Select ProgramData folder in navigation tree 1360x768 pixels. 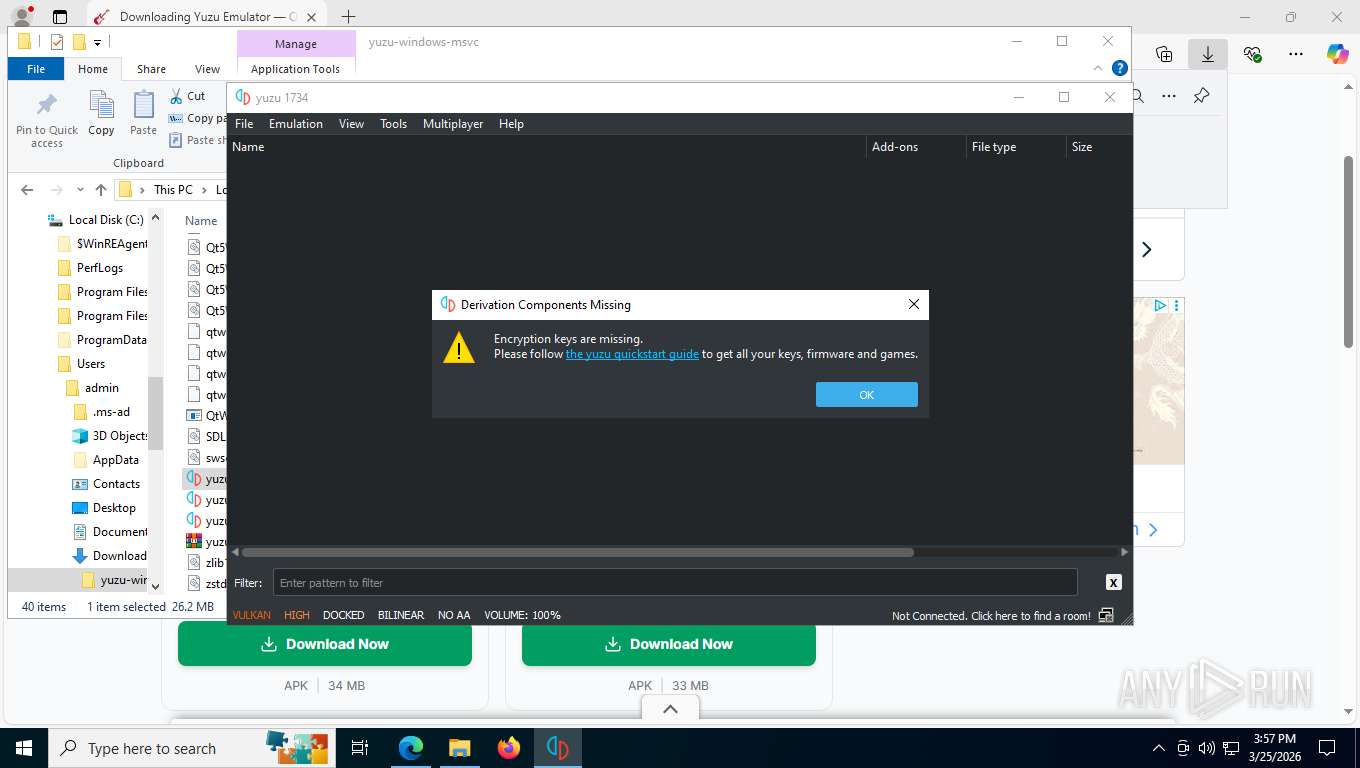coord(102,340)
